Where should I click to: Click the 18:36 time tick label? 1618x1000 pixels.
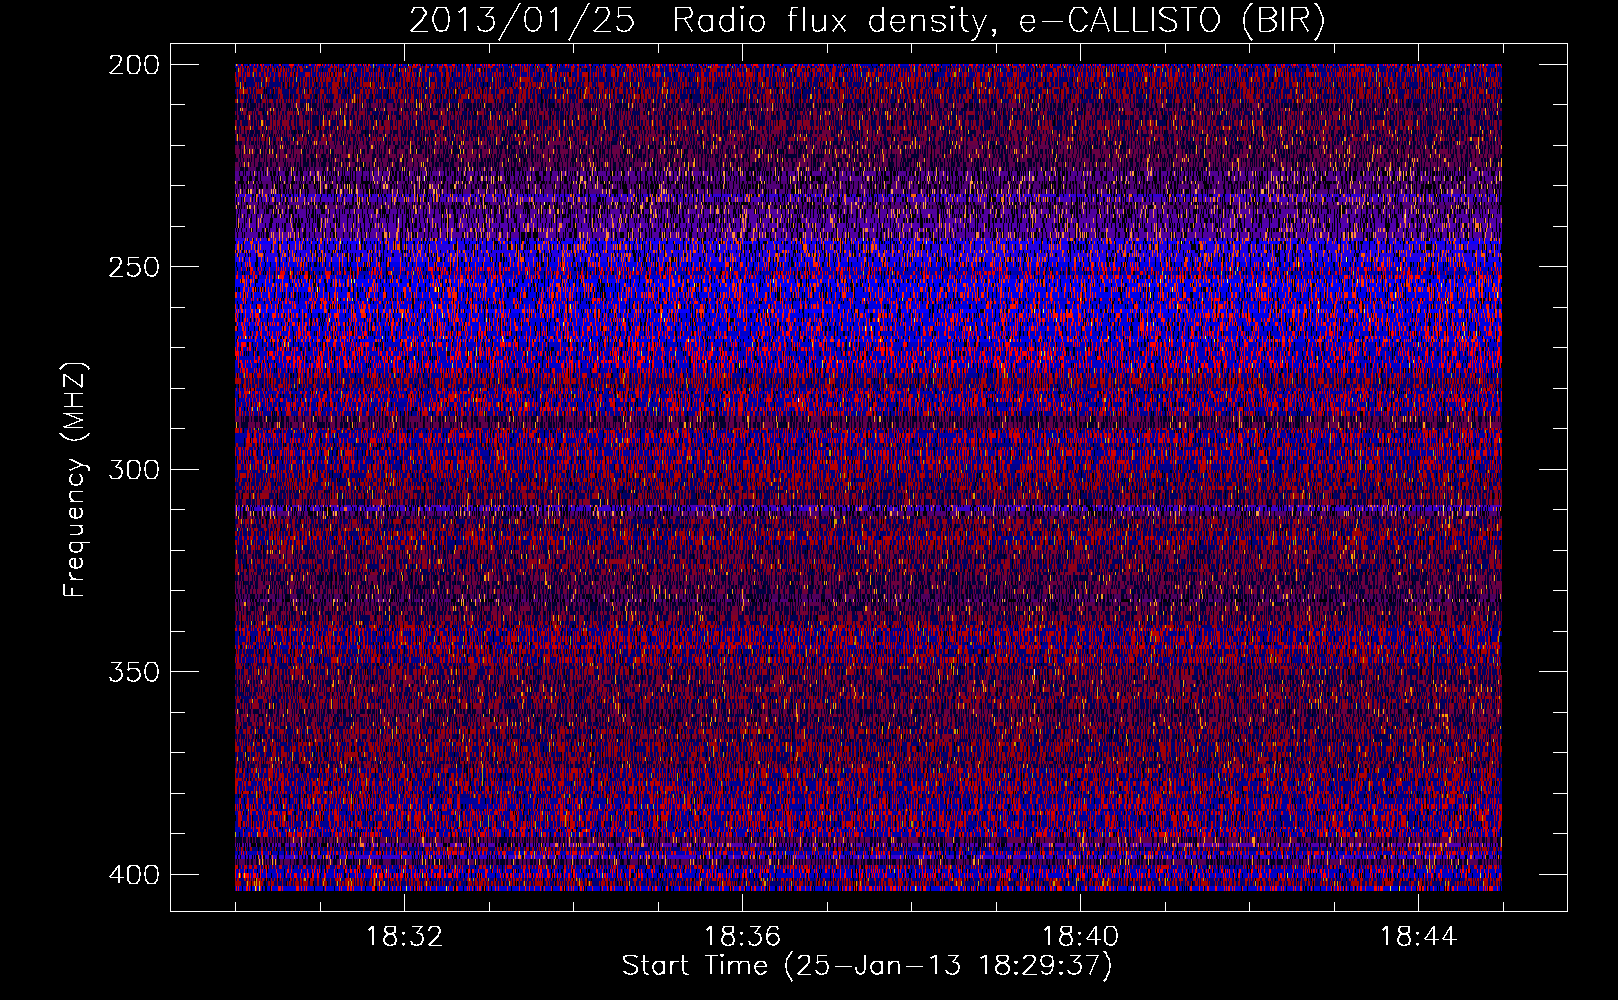point(742,937)
